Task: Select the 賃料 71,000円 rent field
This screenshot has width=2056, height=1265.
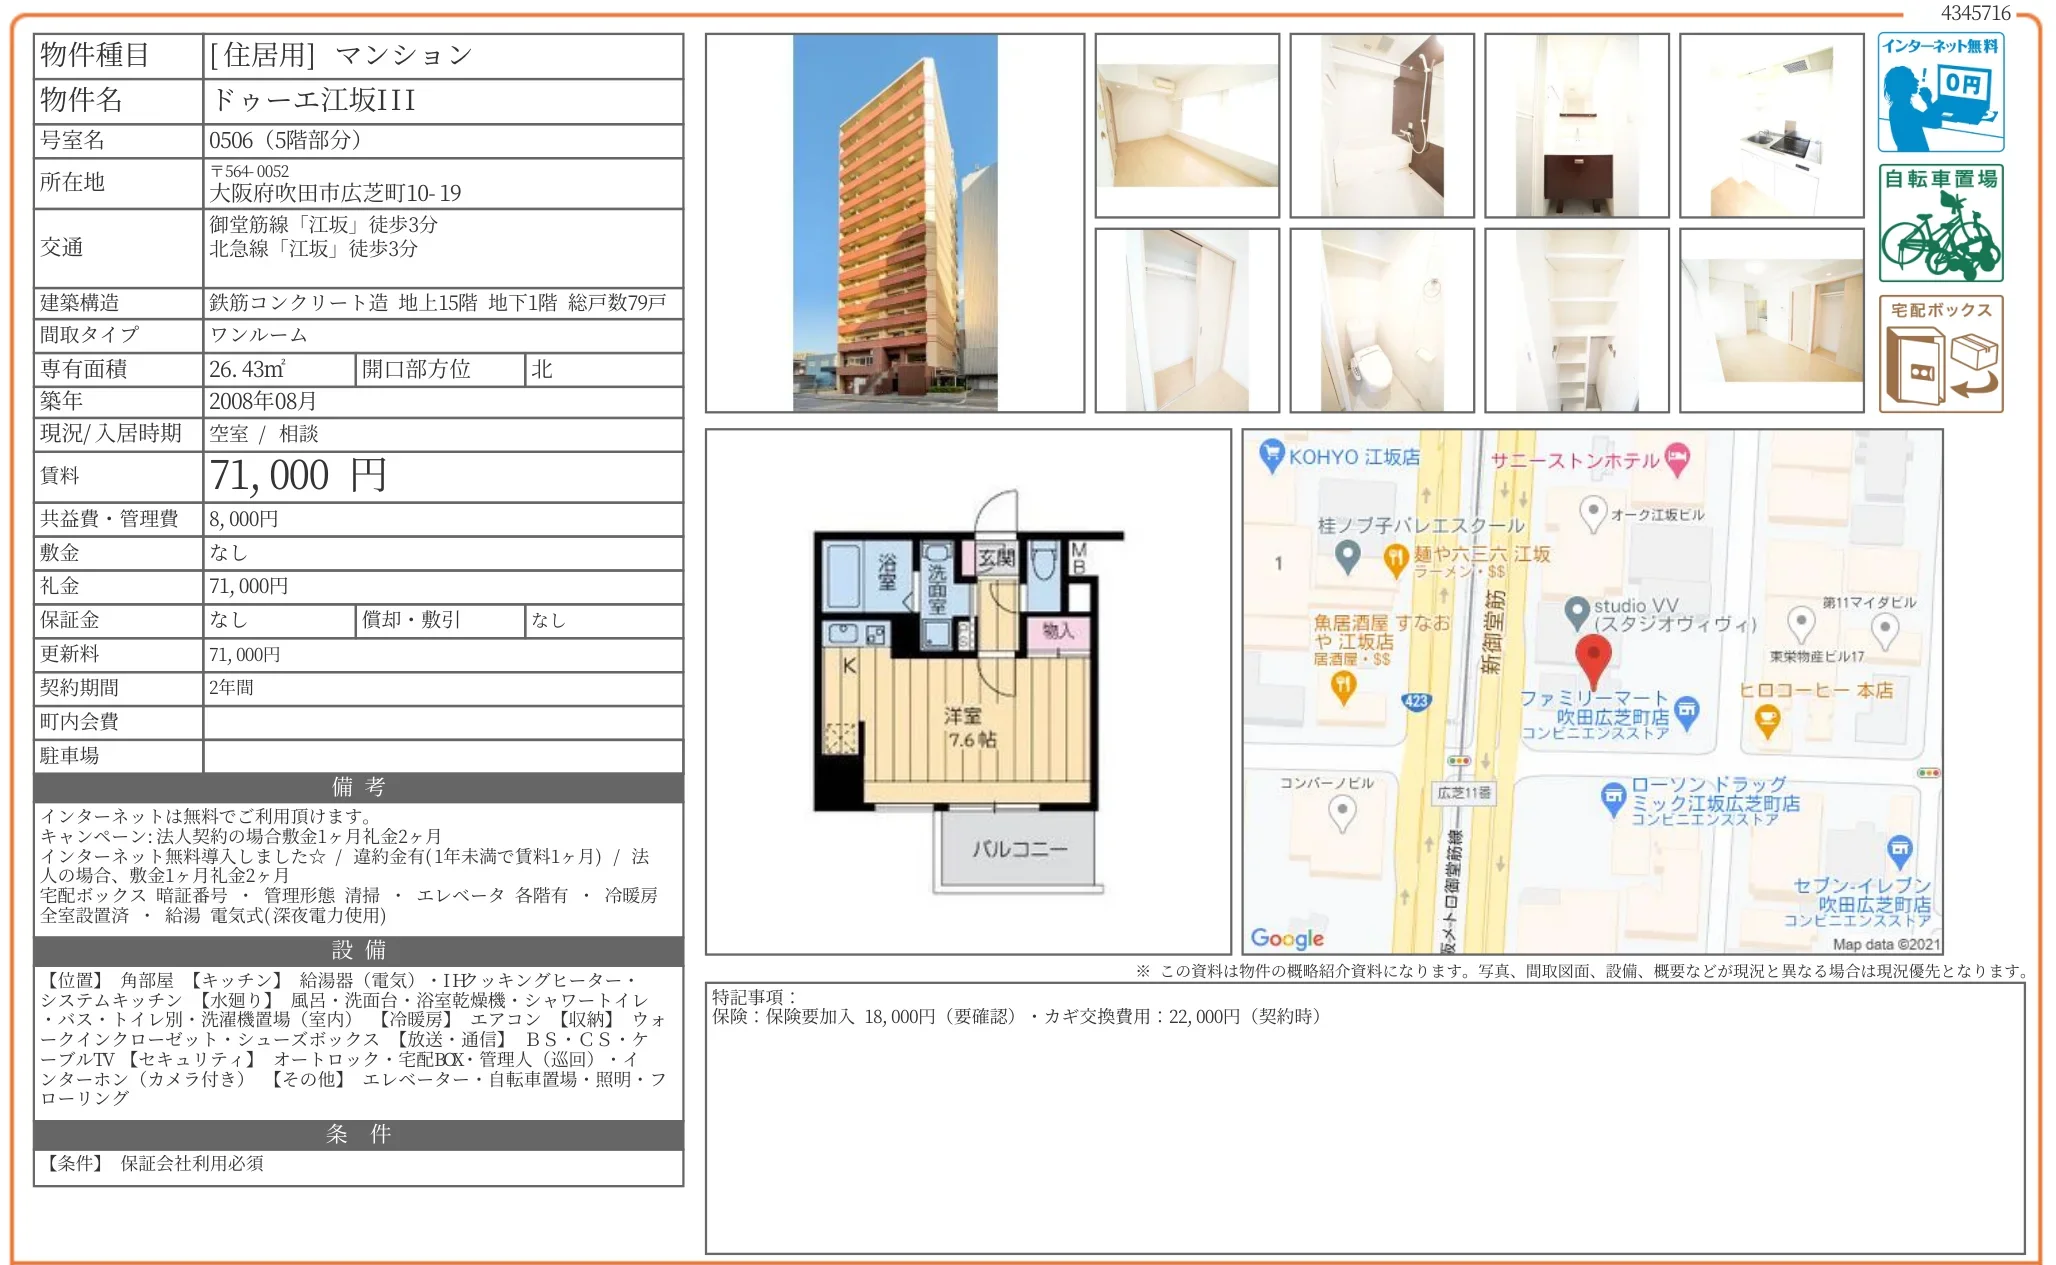Action: click(x=295, y=476)
